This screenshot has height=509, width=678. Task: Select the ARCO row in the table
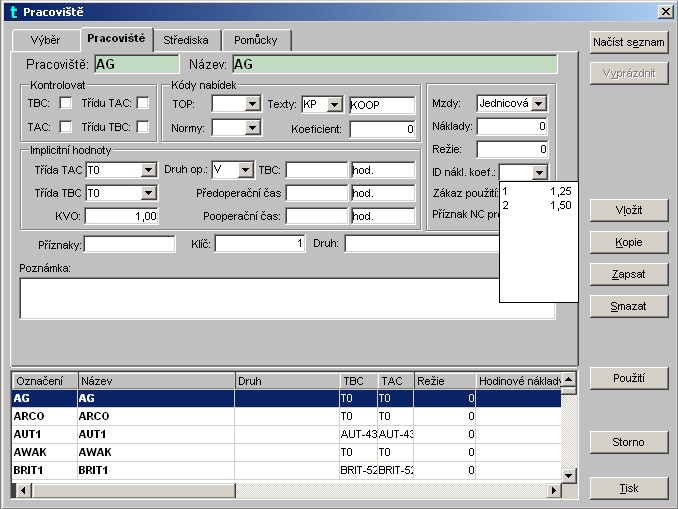tap(287, 416)
